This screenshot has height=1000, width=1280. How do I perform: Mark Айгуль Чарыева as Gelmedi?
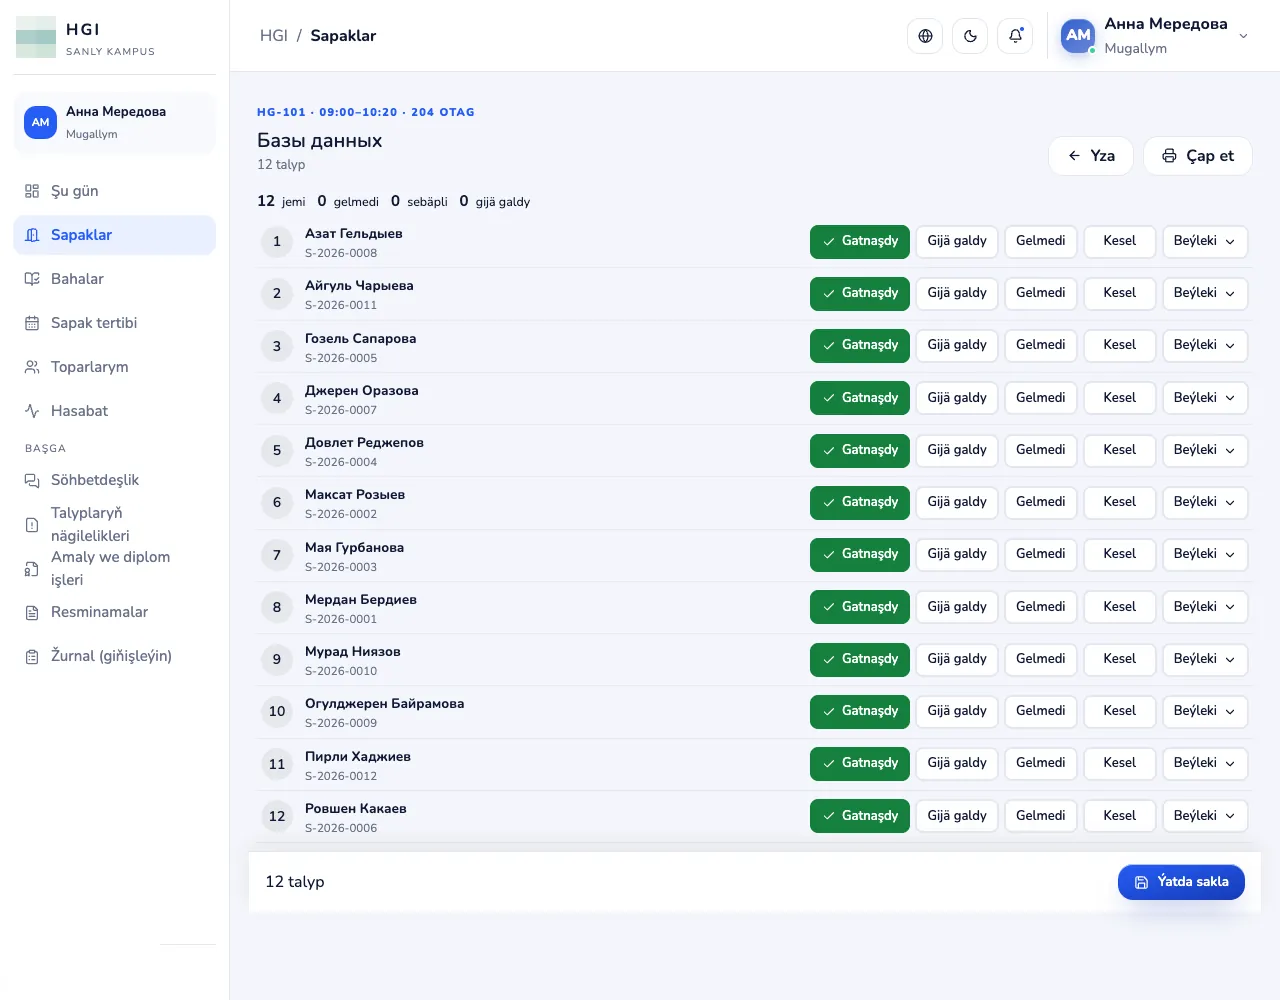pyautogui.click(x=1040, y=293)
